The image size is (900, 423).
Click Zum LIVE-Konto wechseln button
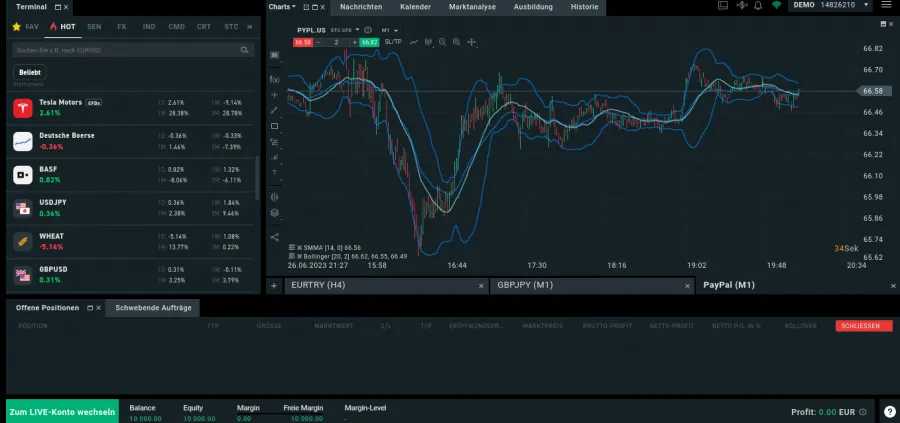[x=62, y=412]
